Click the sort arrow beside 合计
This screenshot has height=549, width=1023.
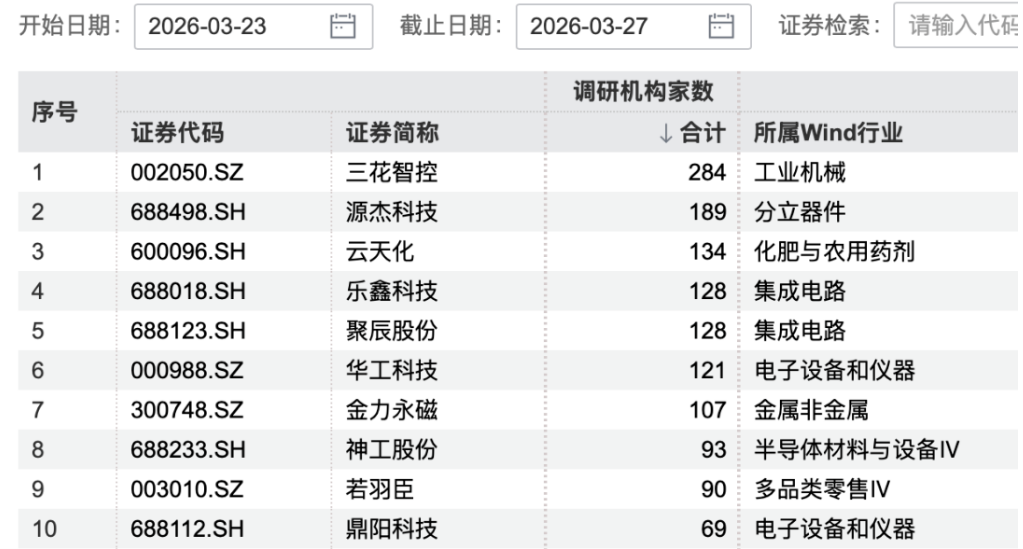[666, 133]
